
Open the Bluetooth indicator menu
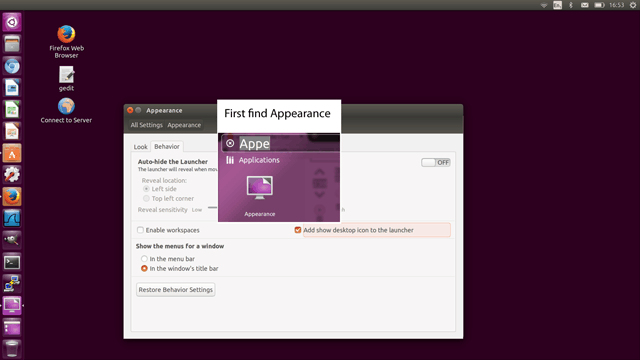[x=571, y=5]
